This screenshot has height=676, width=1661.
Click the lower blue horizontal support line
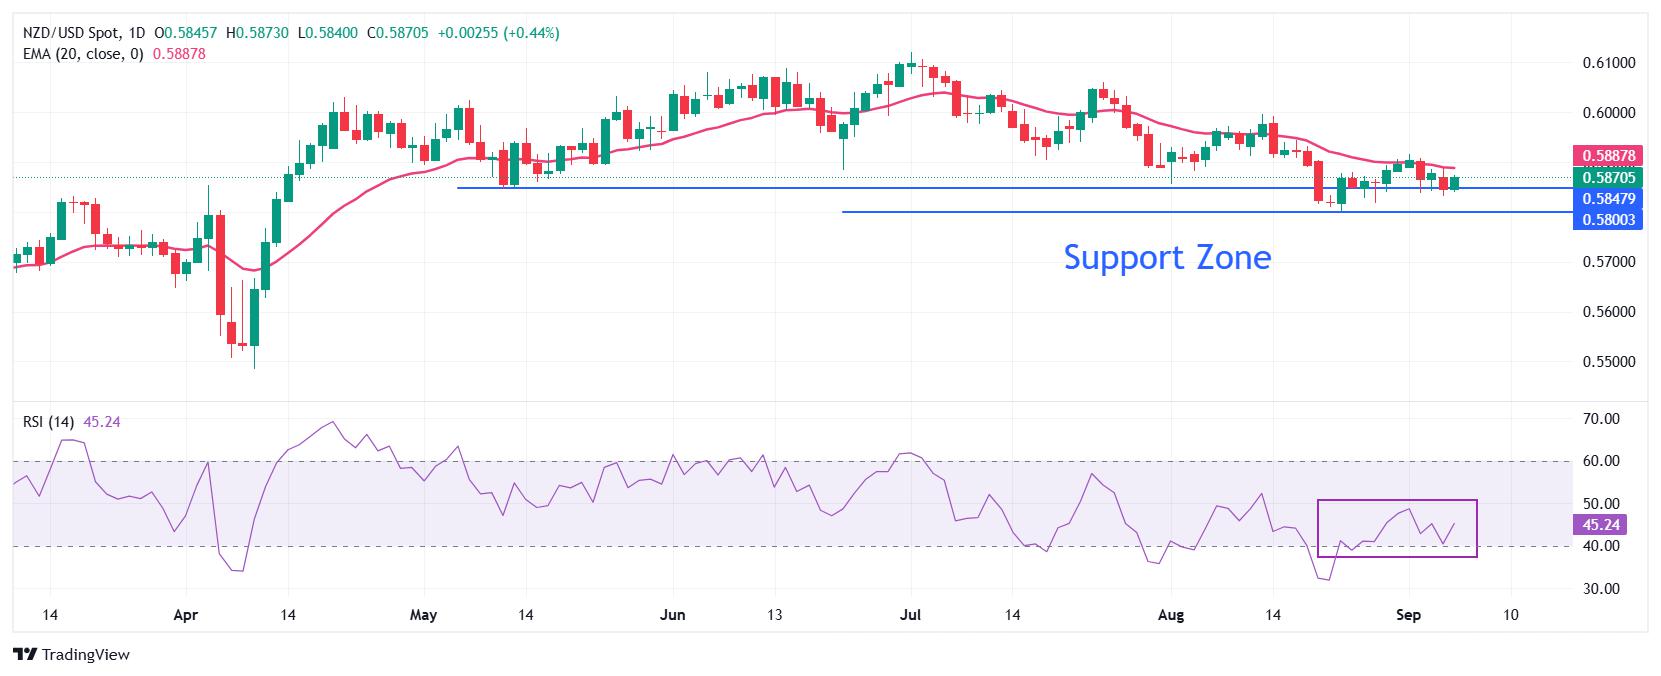click(1207, 212)
